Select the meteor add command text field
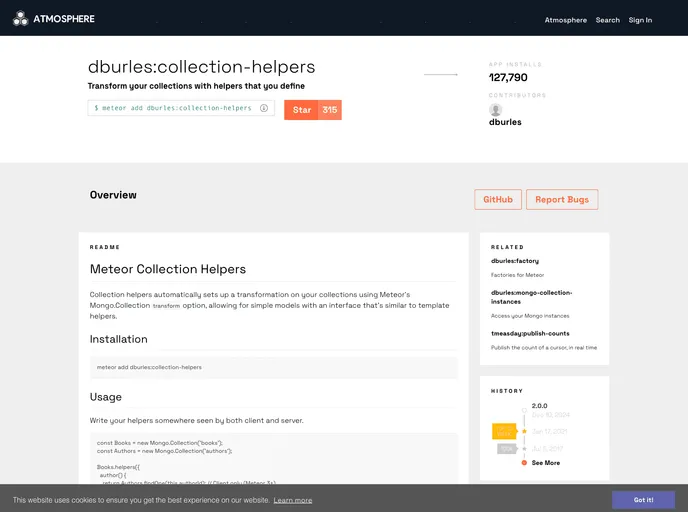This screenshot has height=512, width=688. [181, 108]
